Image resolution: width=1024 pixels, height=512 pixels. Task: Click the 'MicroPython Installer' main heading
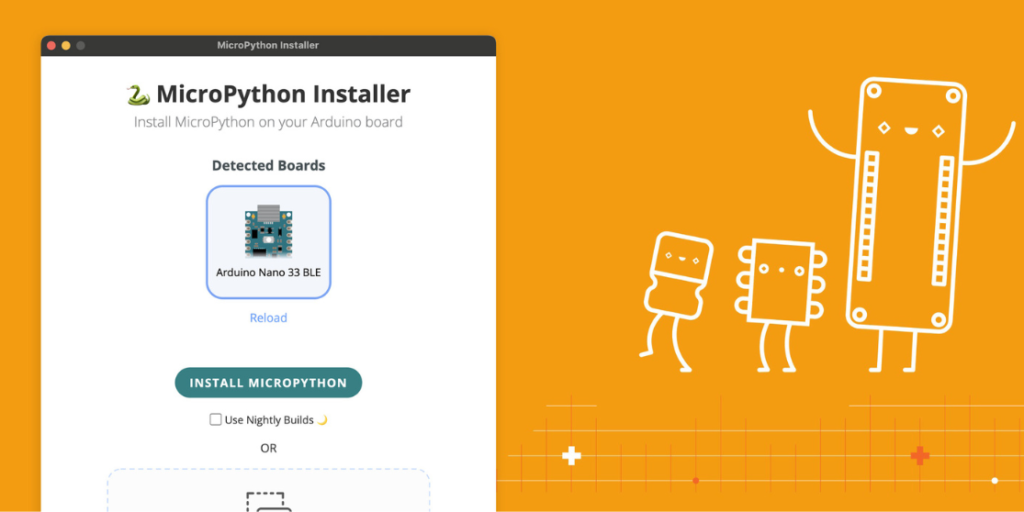283,95
